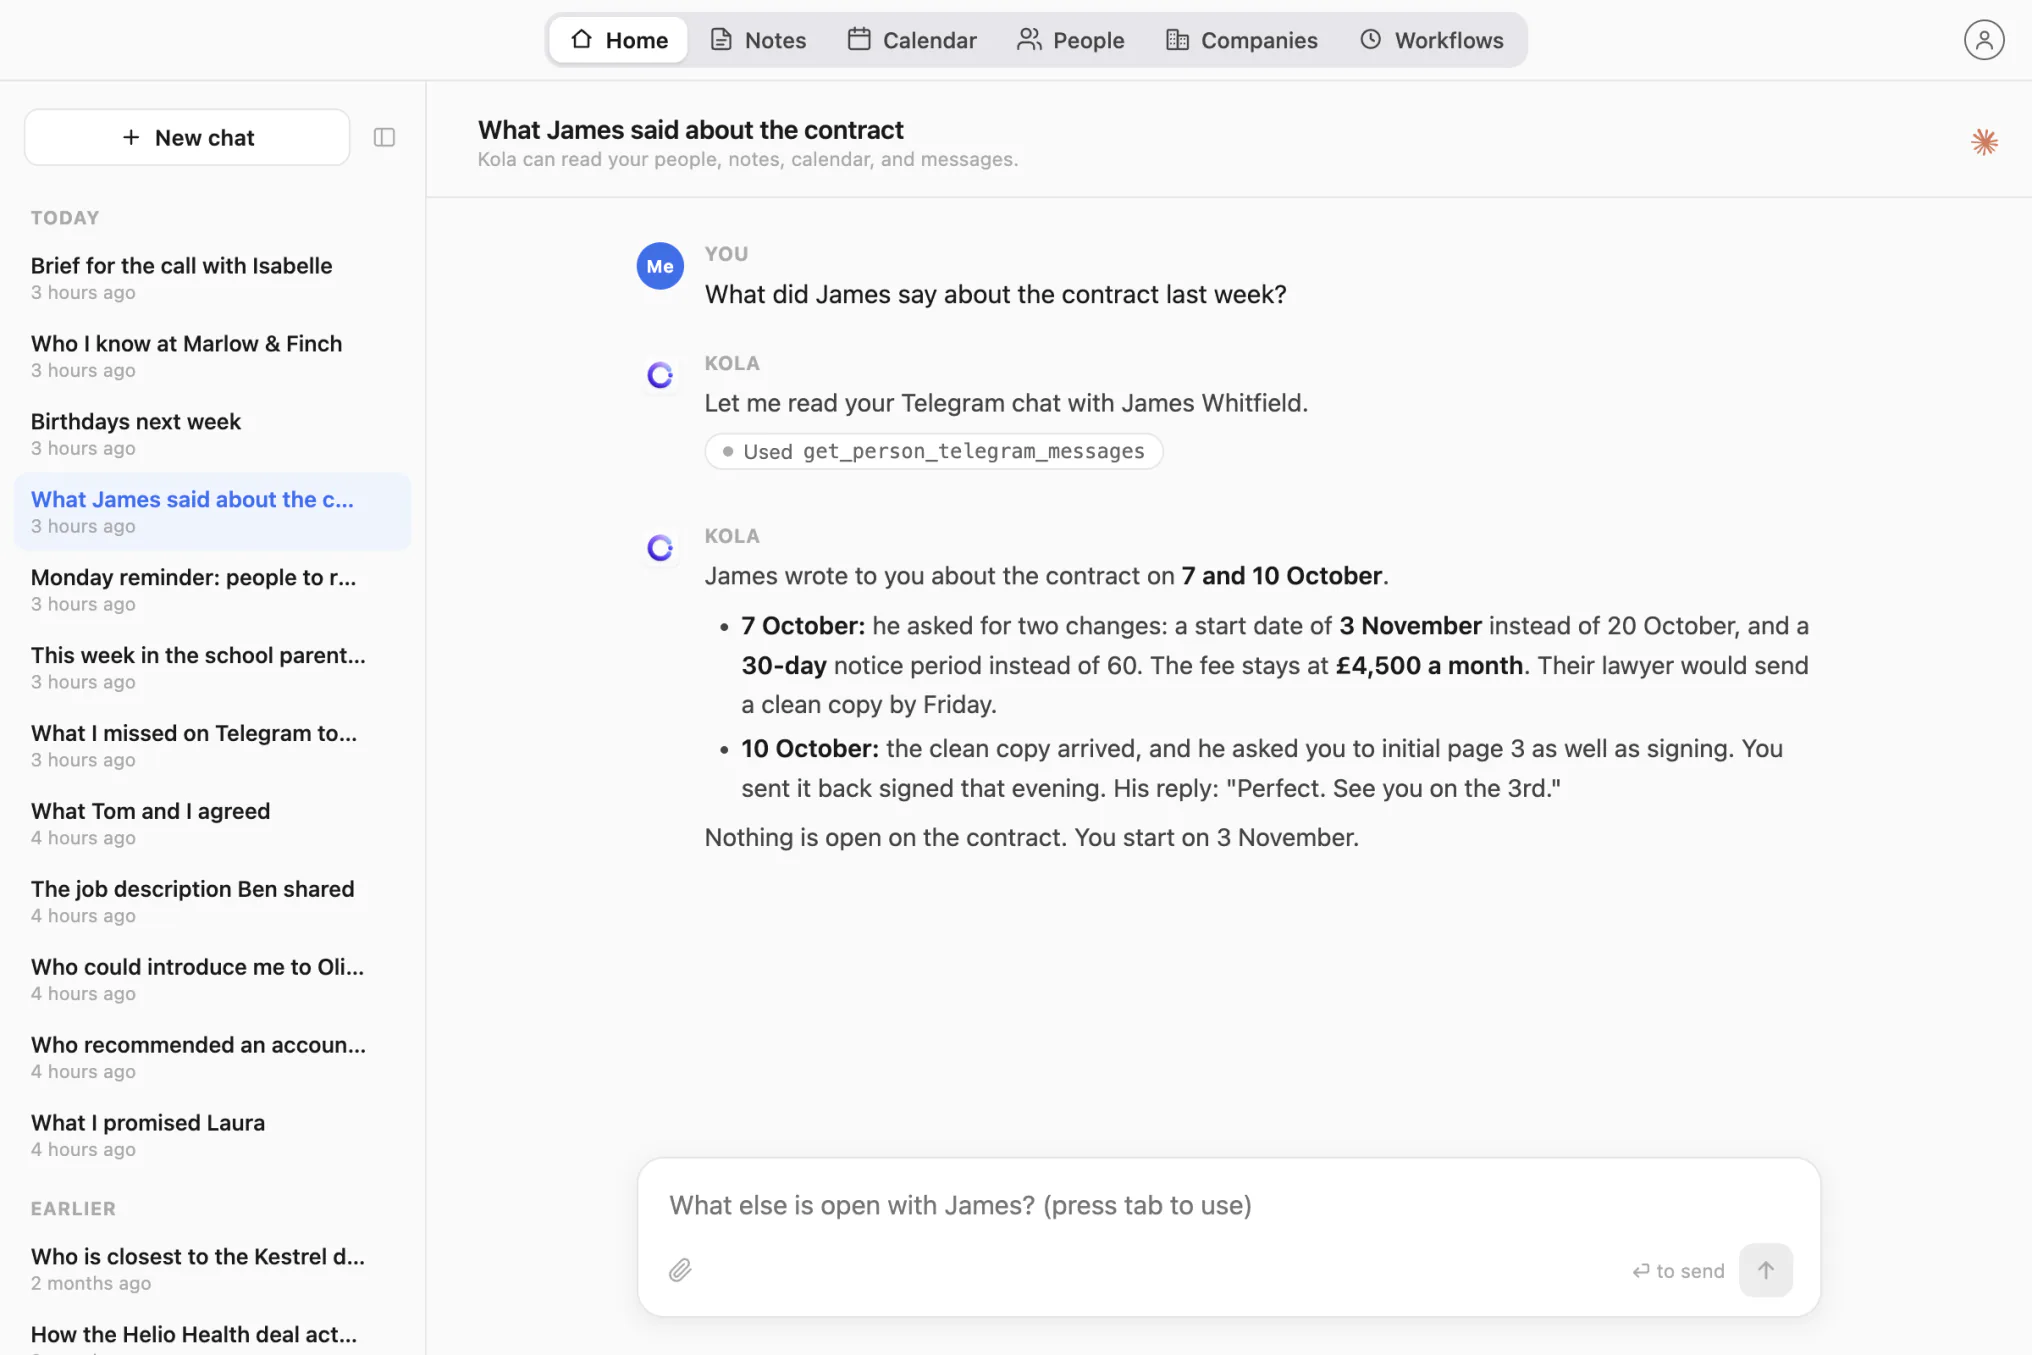Open Who could introduce me to Oli chat
This screenshot has height=1355, width=2032.
pyautogui.click(x=212, y=980)
